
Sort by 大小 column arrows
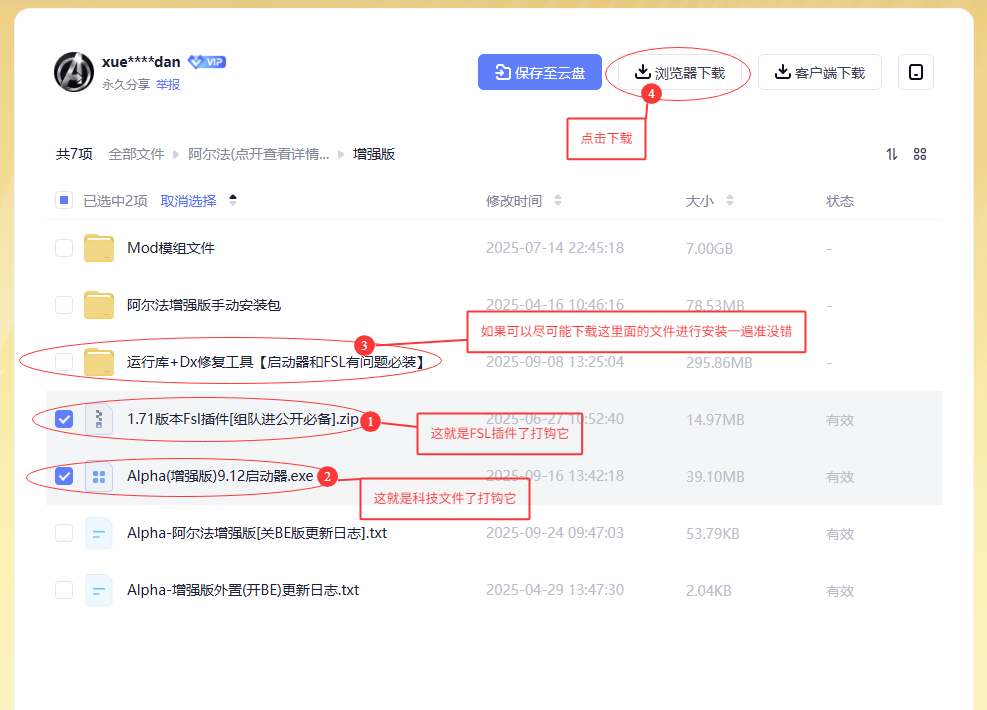[730, 201]
